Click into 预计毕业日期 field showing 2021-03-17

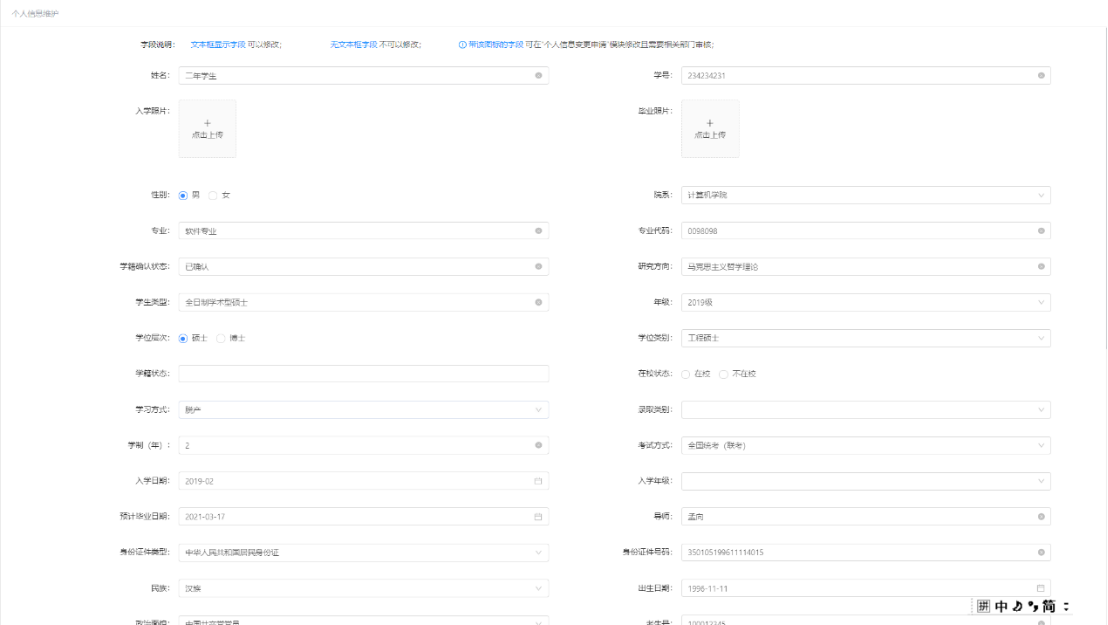[363, 517]
